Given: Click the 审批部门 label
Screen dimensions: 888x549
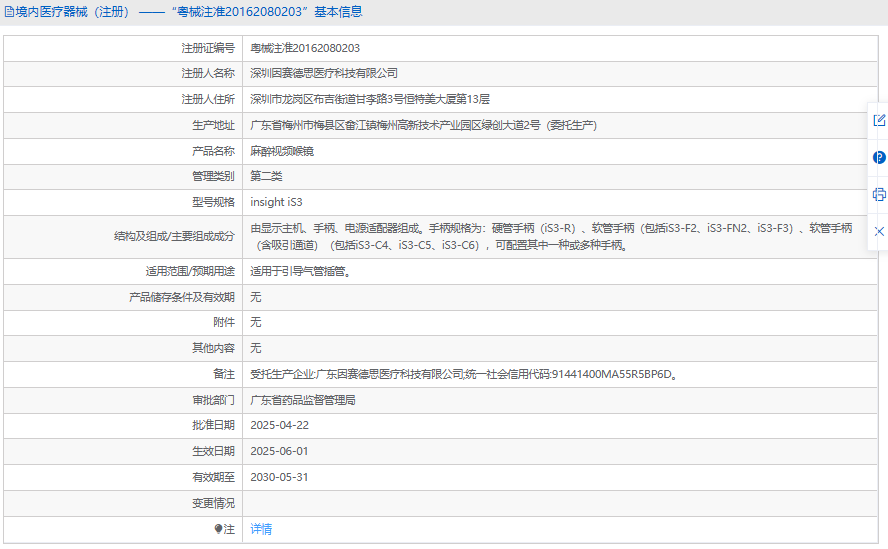Looking at the screenshot, I should pyautogui.click(x=213, y=401).
